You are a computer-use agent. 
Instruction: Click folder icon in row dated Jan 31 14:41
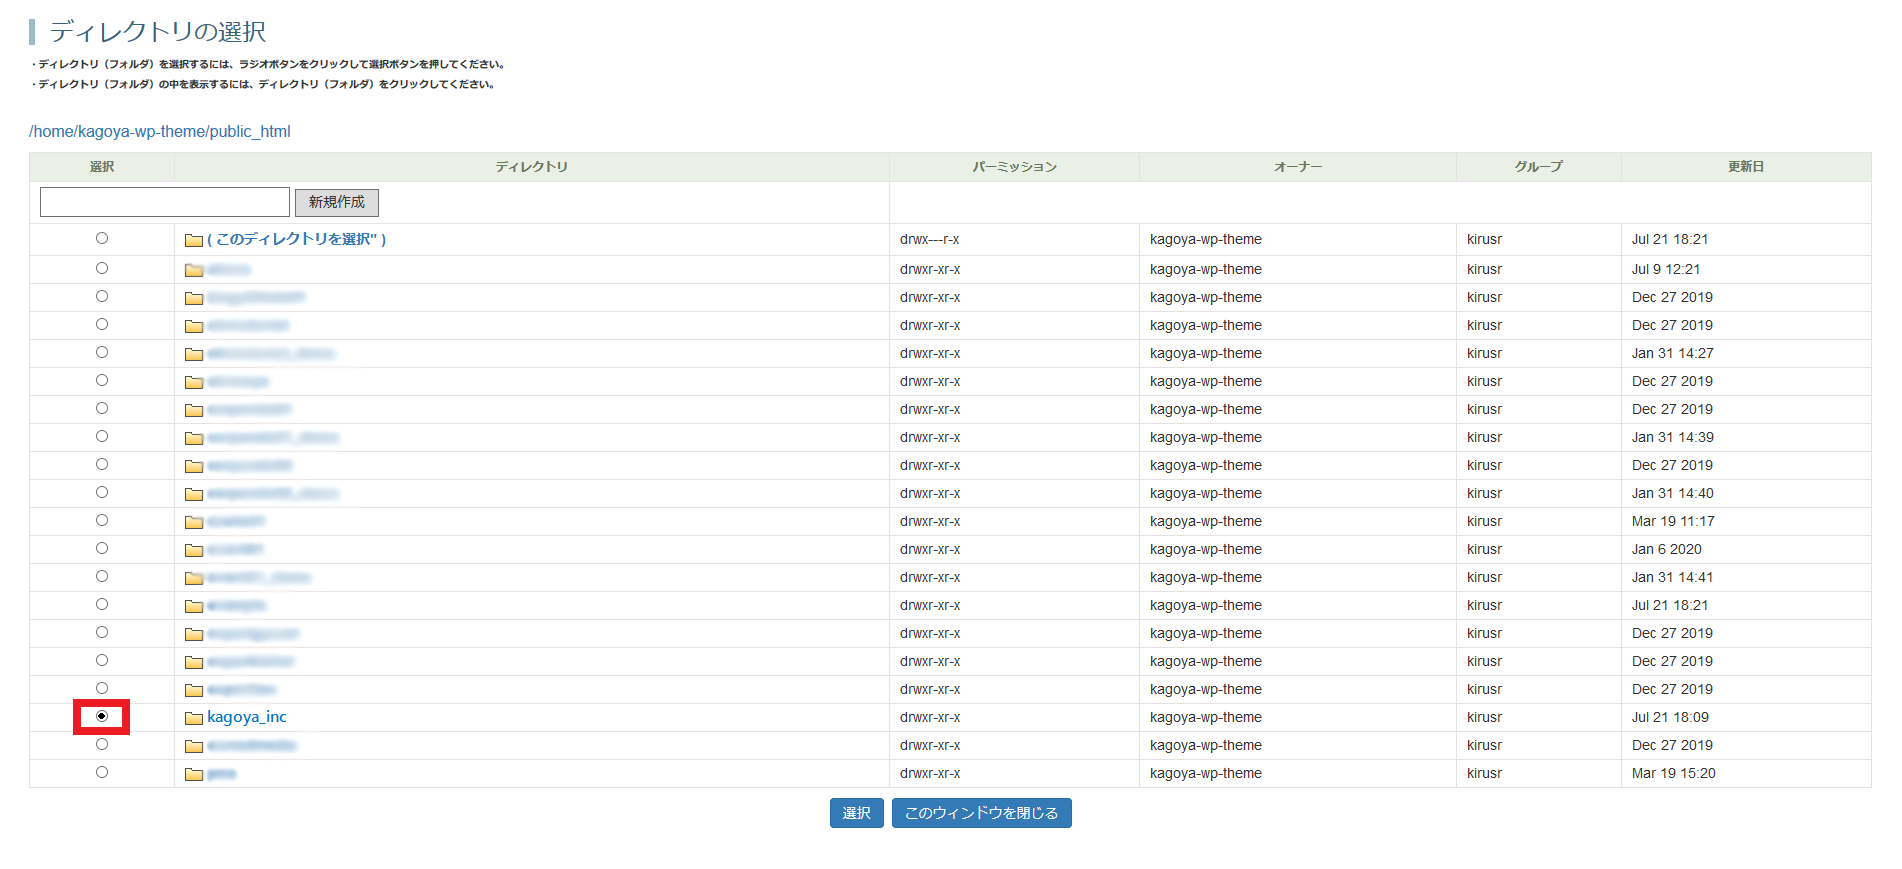[194, 578]
